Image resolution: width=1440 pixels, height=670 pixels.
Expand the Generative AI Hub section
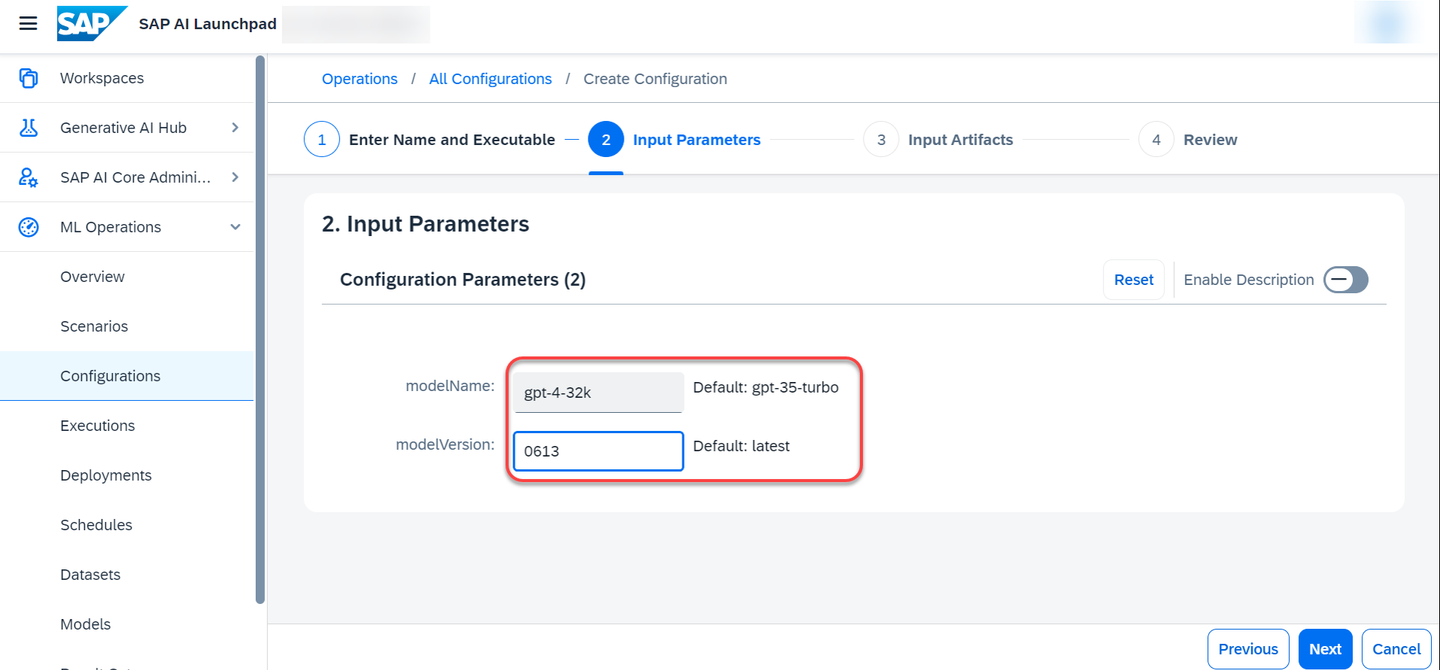[235, 128]
